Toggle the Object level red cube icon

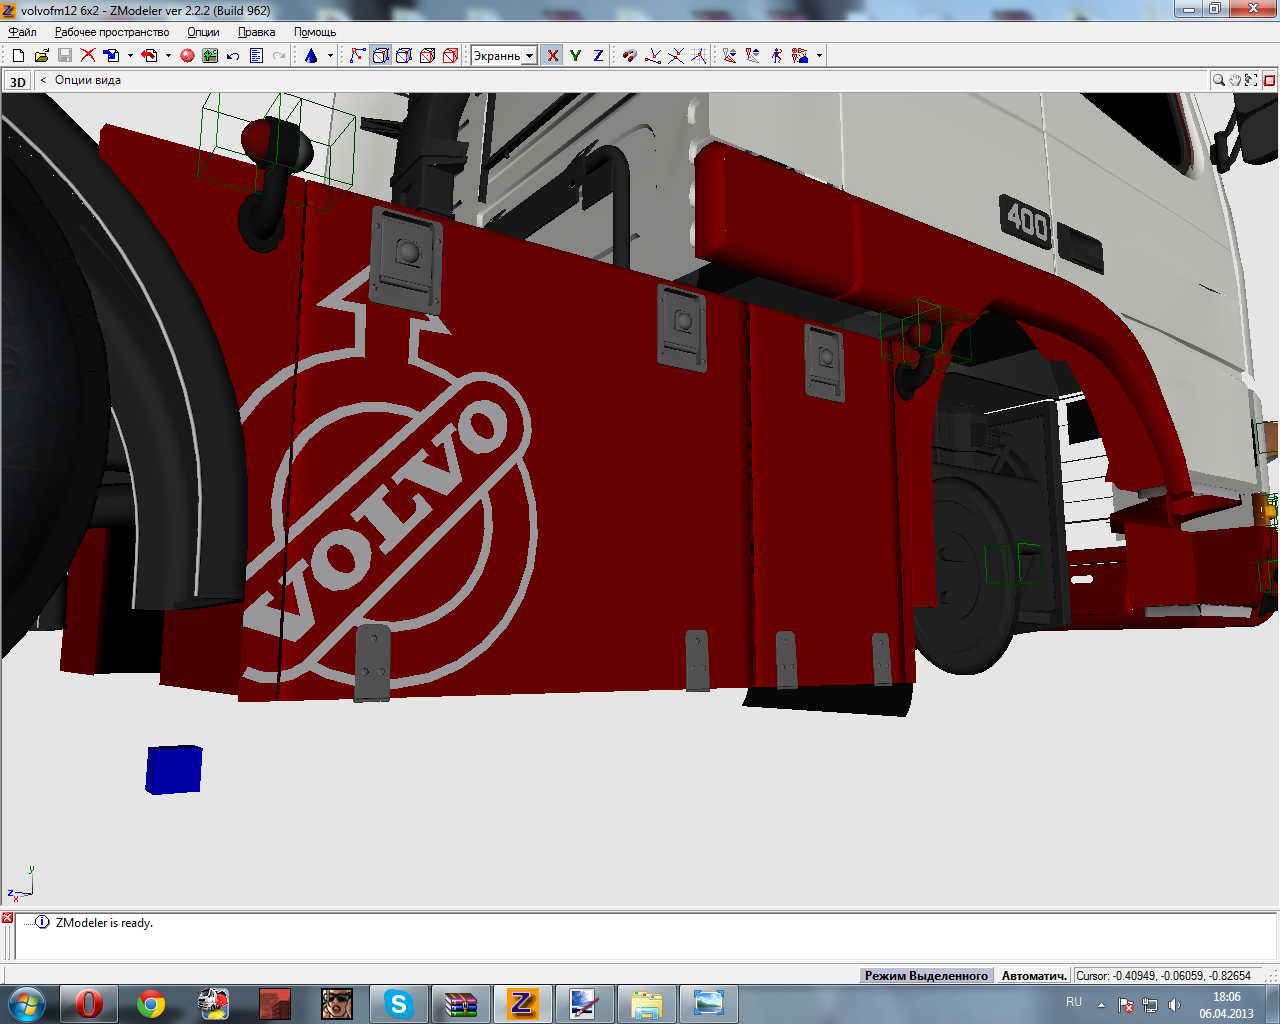click(x=450, y=56)
